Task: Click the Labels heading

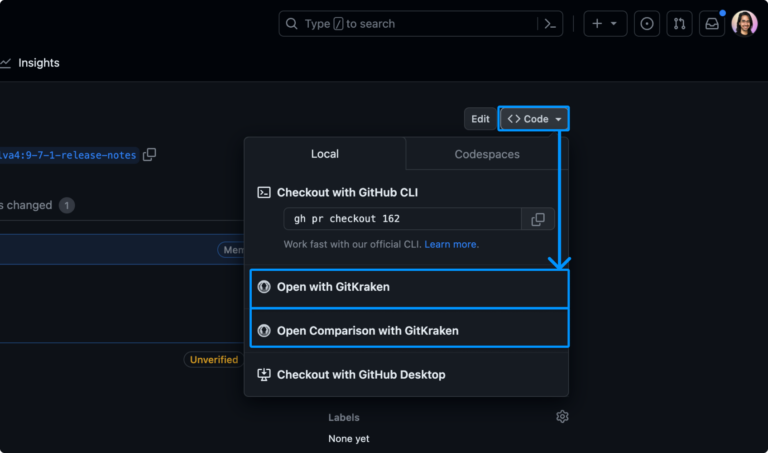Action: pos(344,417)
